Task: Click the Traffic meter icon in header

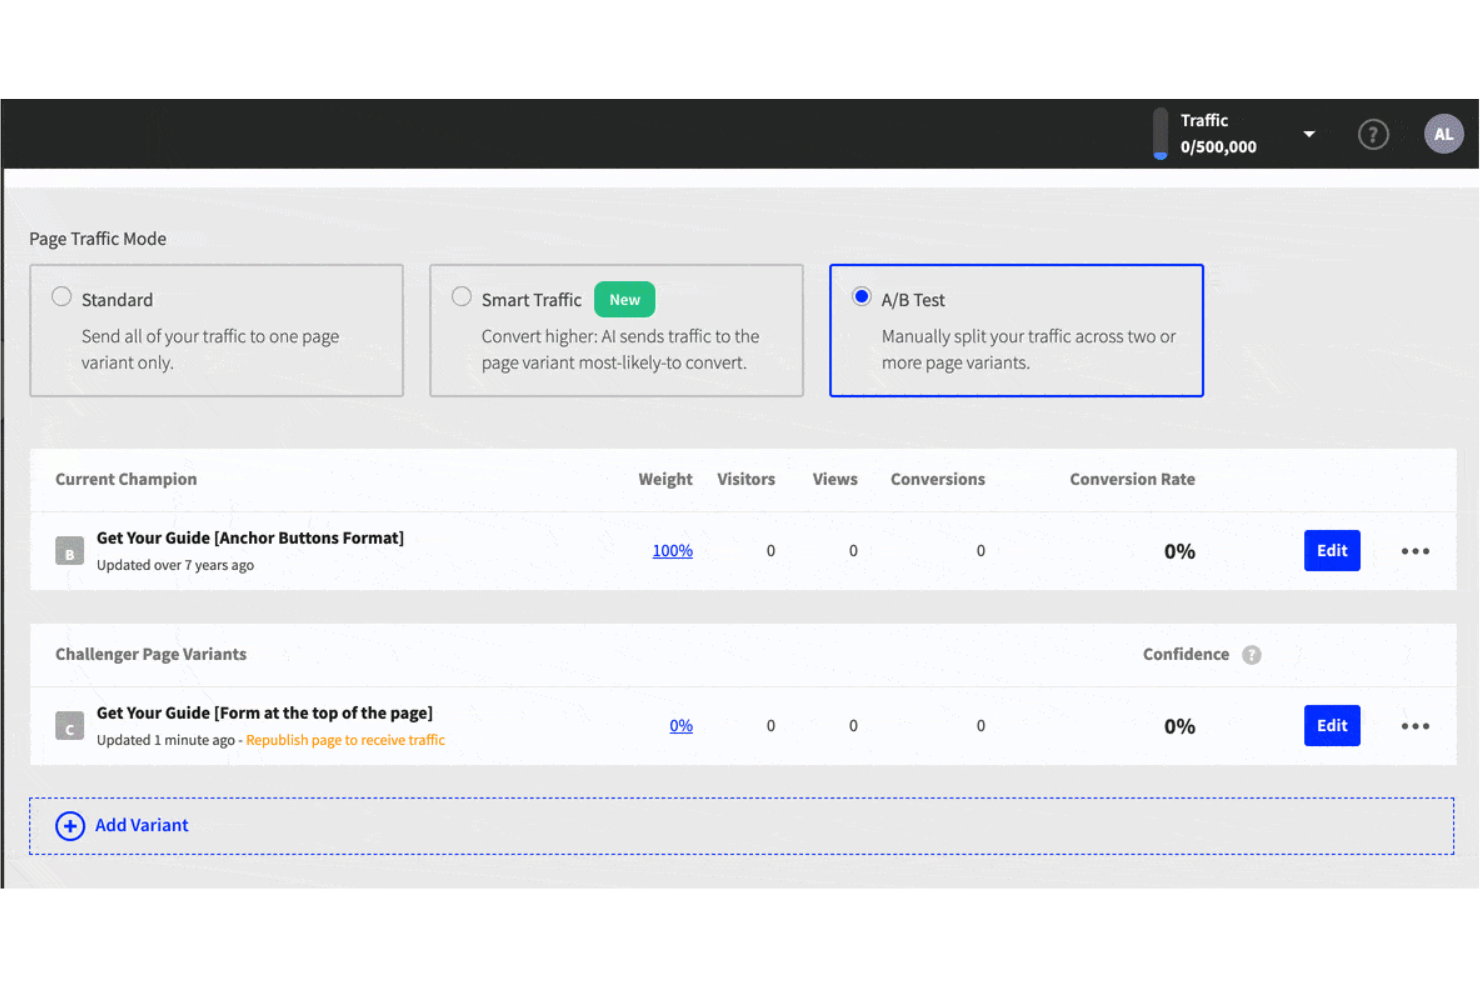Action: coord(1160,134)
